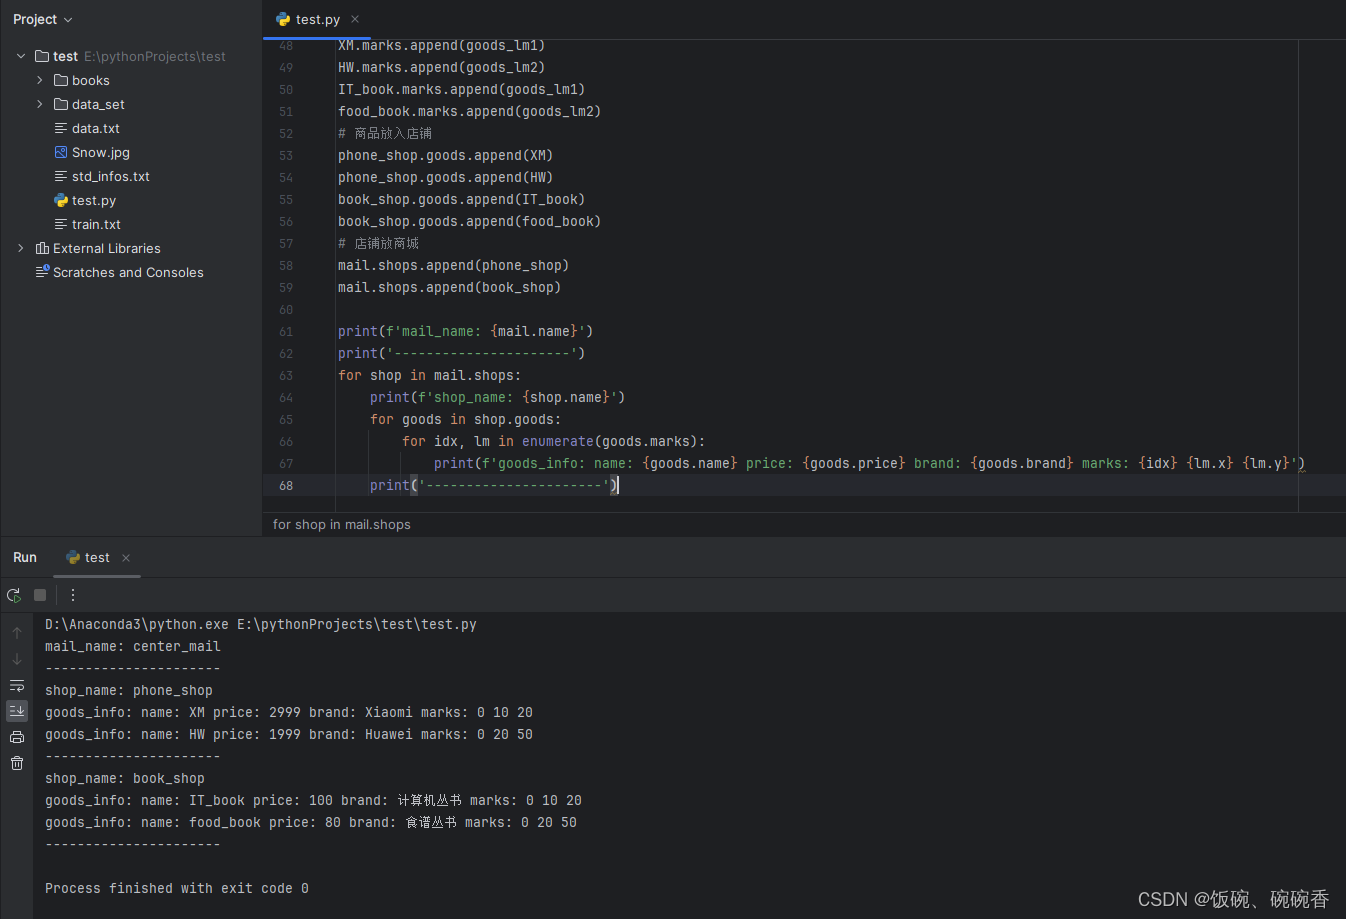This screenshot has width=1346, height=919.
Task: Click line number 68 in gutter
Action: pyautogui.click(x=286, y=485)
